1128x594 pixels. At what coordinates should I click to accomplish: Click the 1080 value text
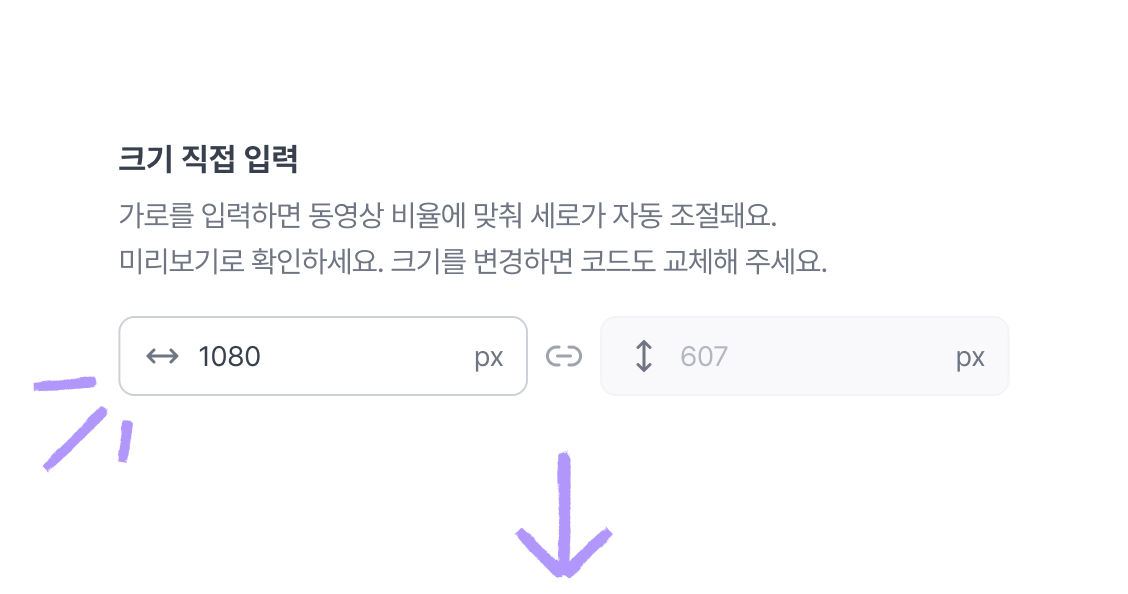229,357
